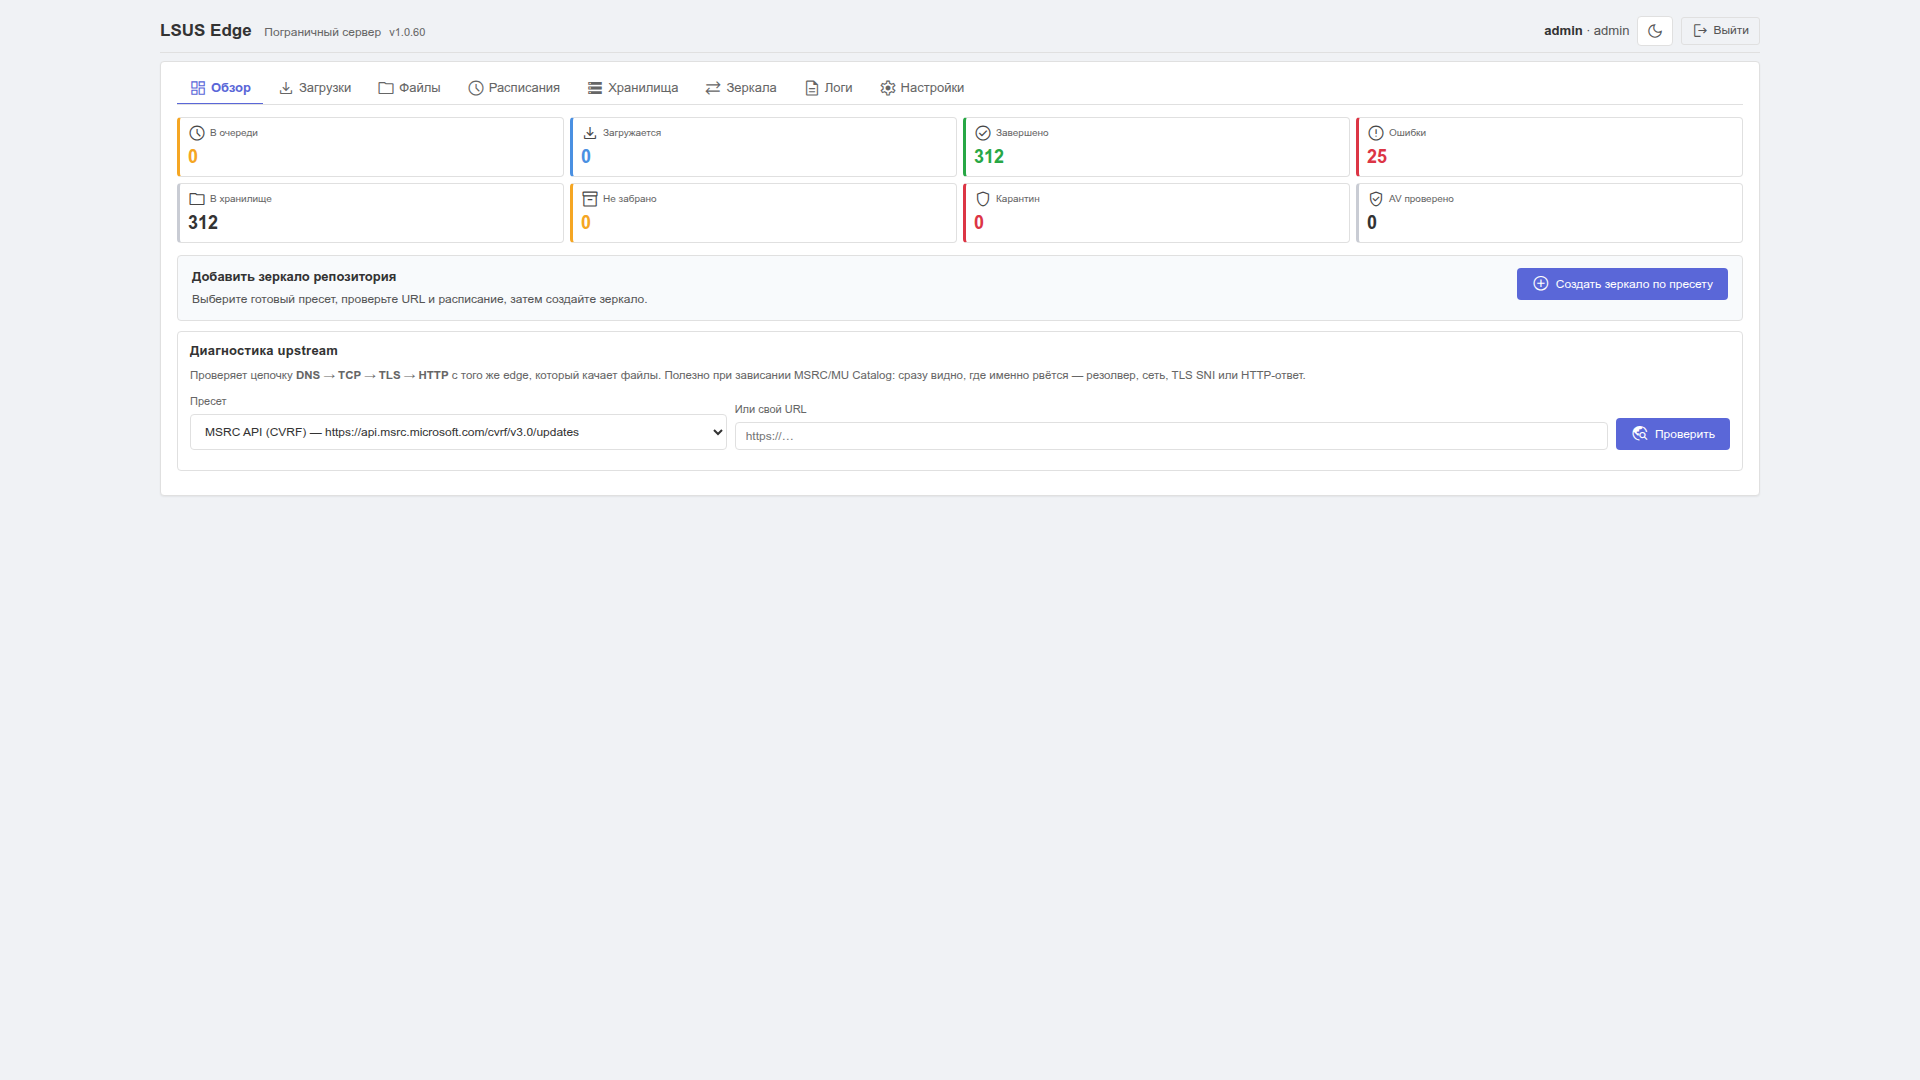
Task: Click the Добавить зеркало репозитория heading
Action: [x=294, y=277]
